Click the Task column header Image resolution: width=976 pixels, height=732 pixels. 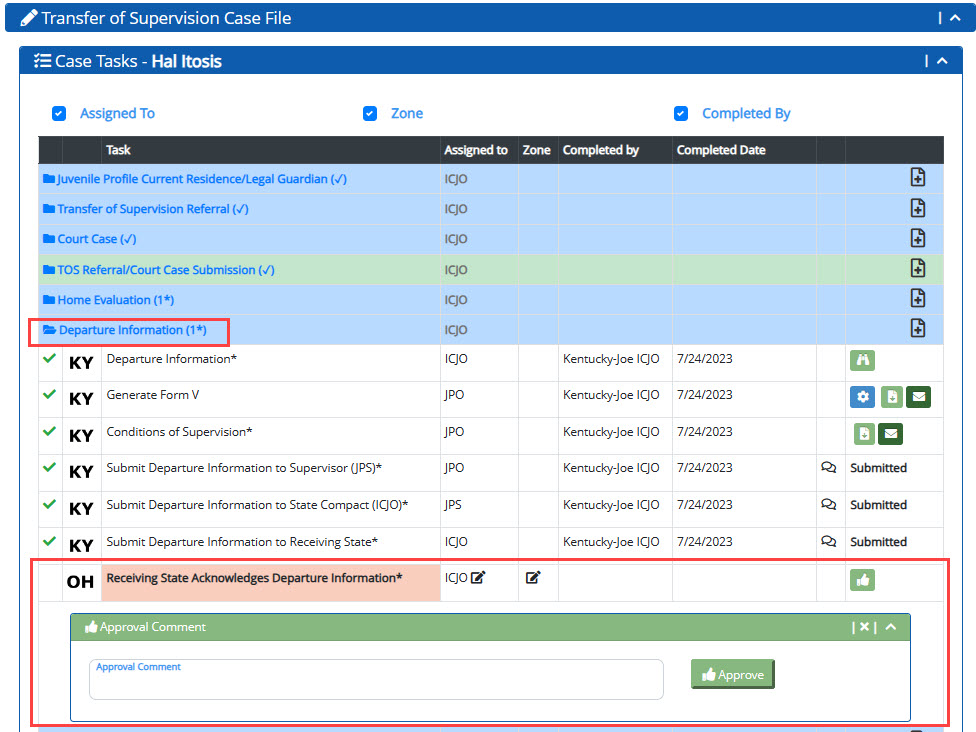pyautogui.click(x=118, y=150)
